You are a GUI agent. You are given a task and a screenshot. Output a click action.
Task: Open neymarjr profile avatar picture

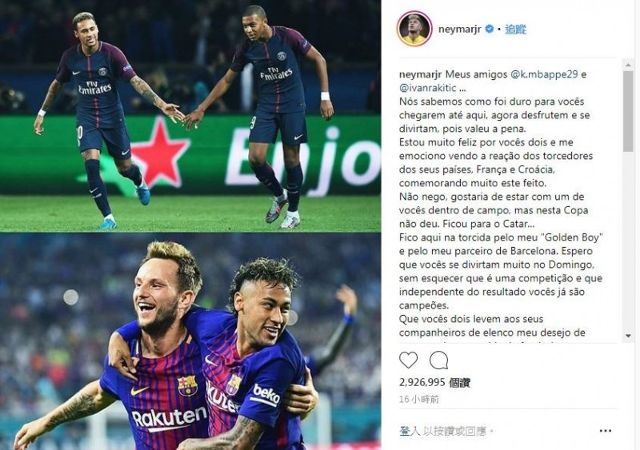[414, 29]
